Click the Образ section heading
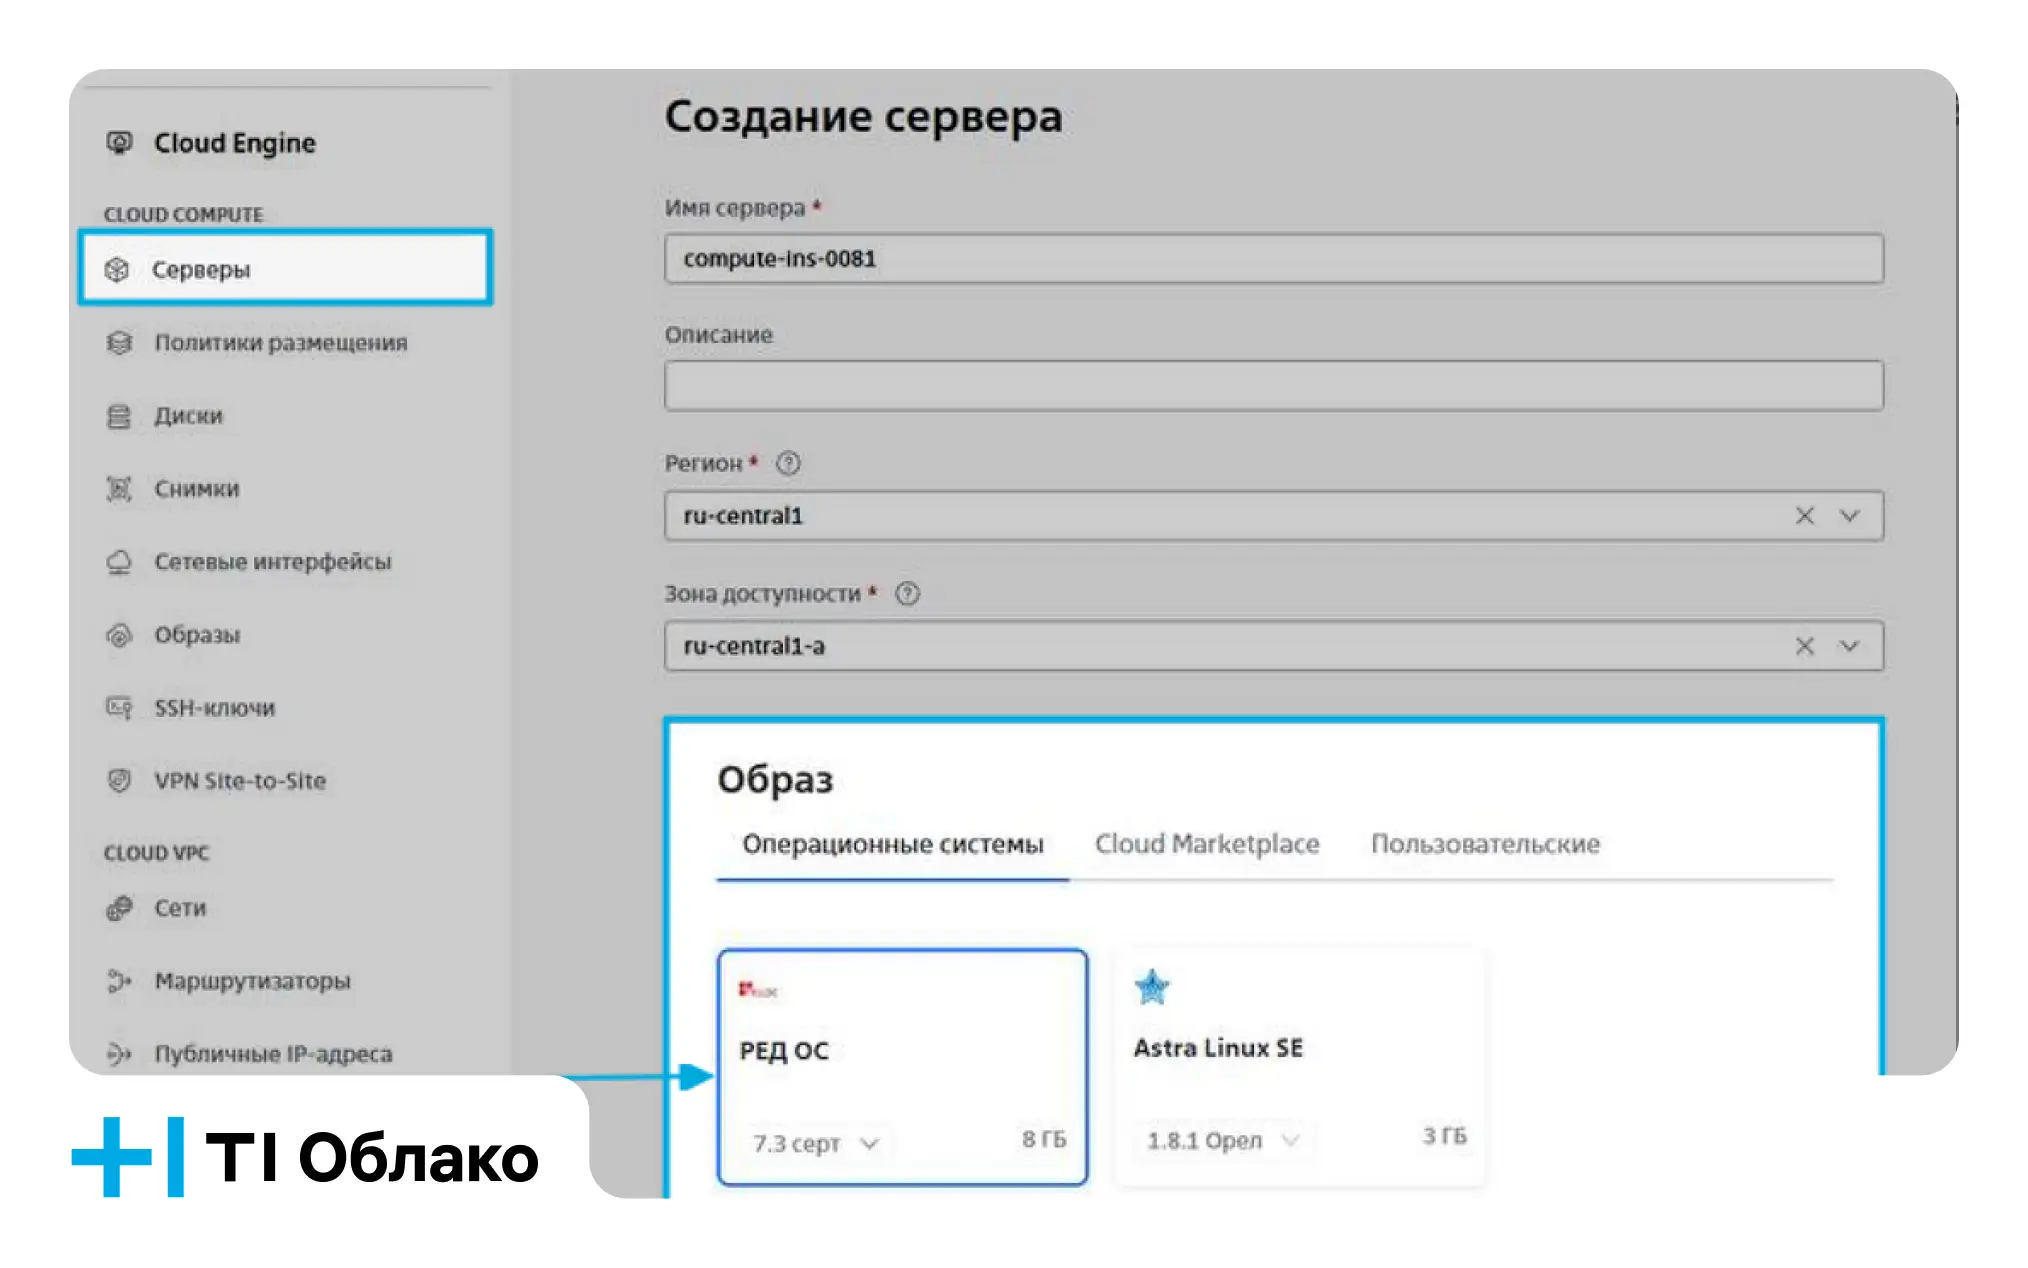The height and width of the screenshot is (1268, 2028). coord(775,780)
